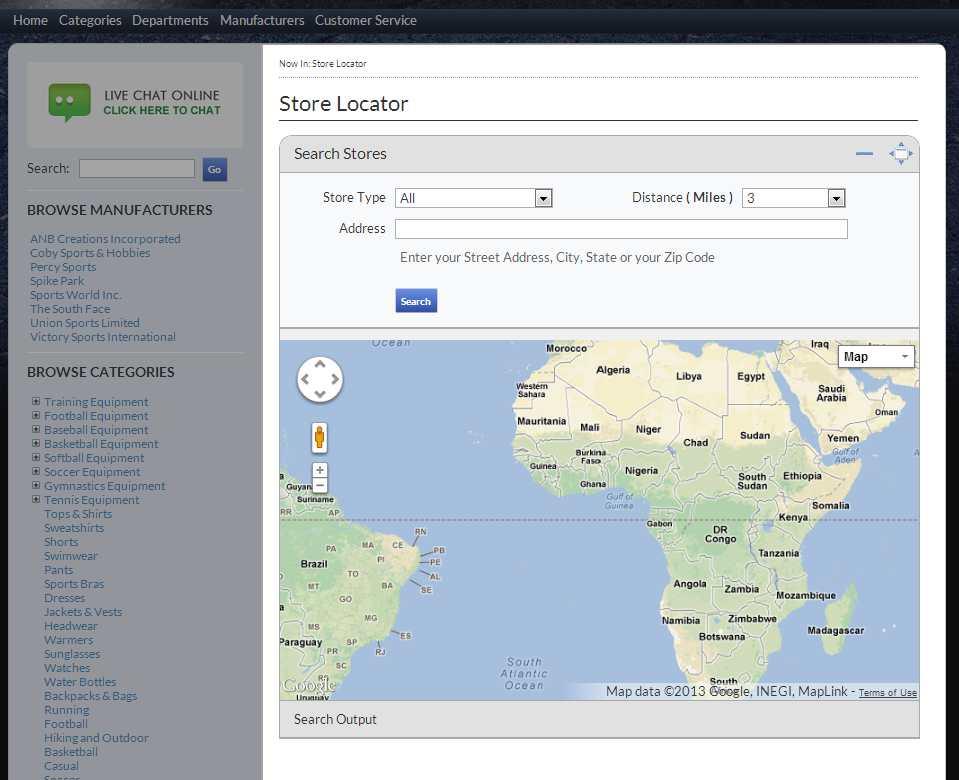Click the map zoom out minus button

click(x=320, y=486)
